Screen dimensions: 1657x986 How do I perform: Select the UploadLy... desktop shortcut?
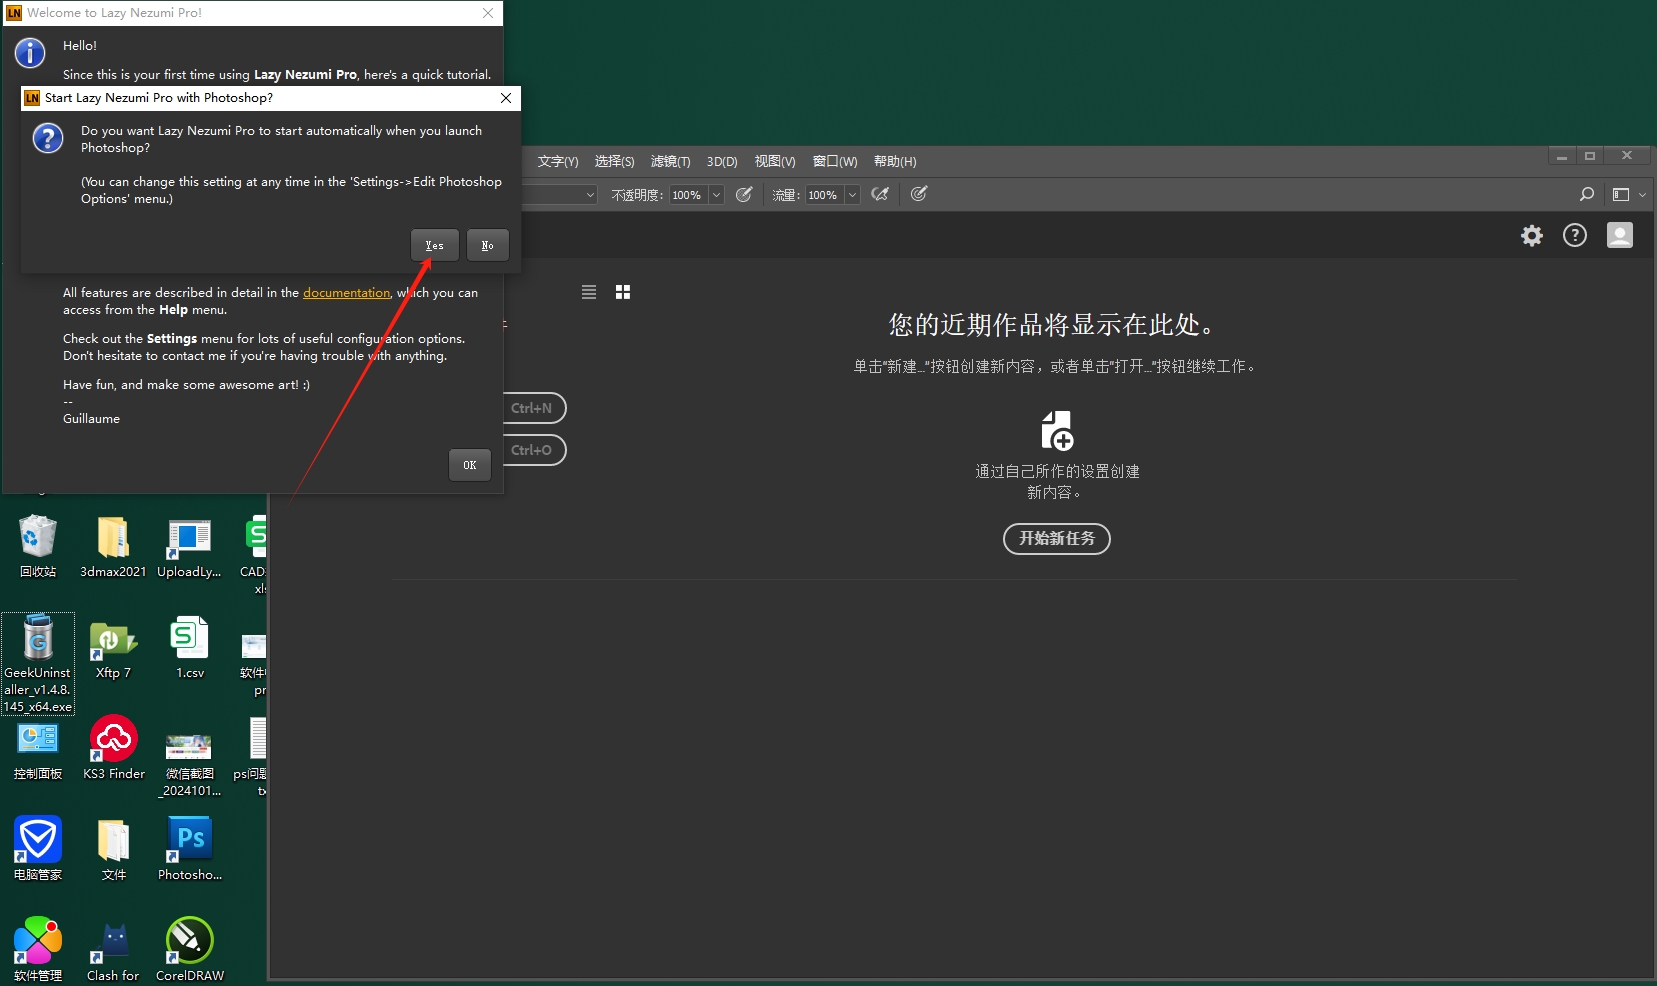click(189, 547)
